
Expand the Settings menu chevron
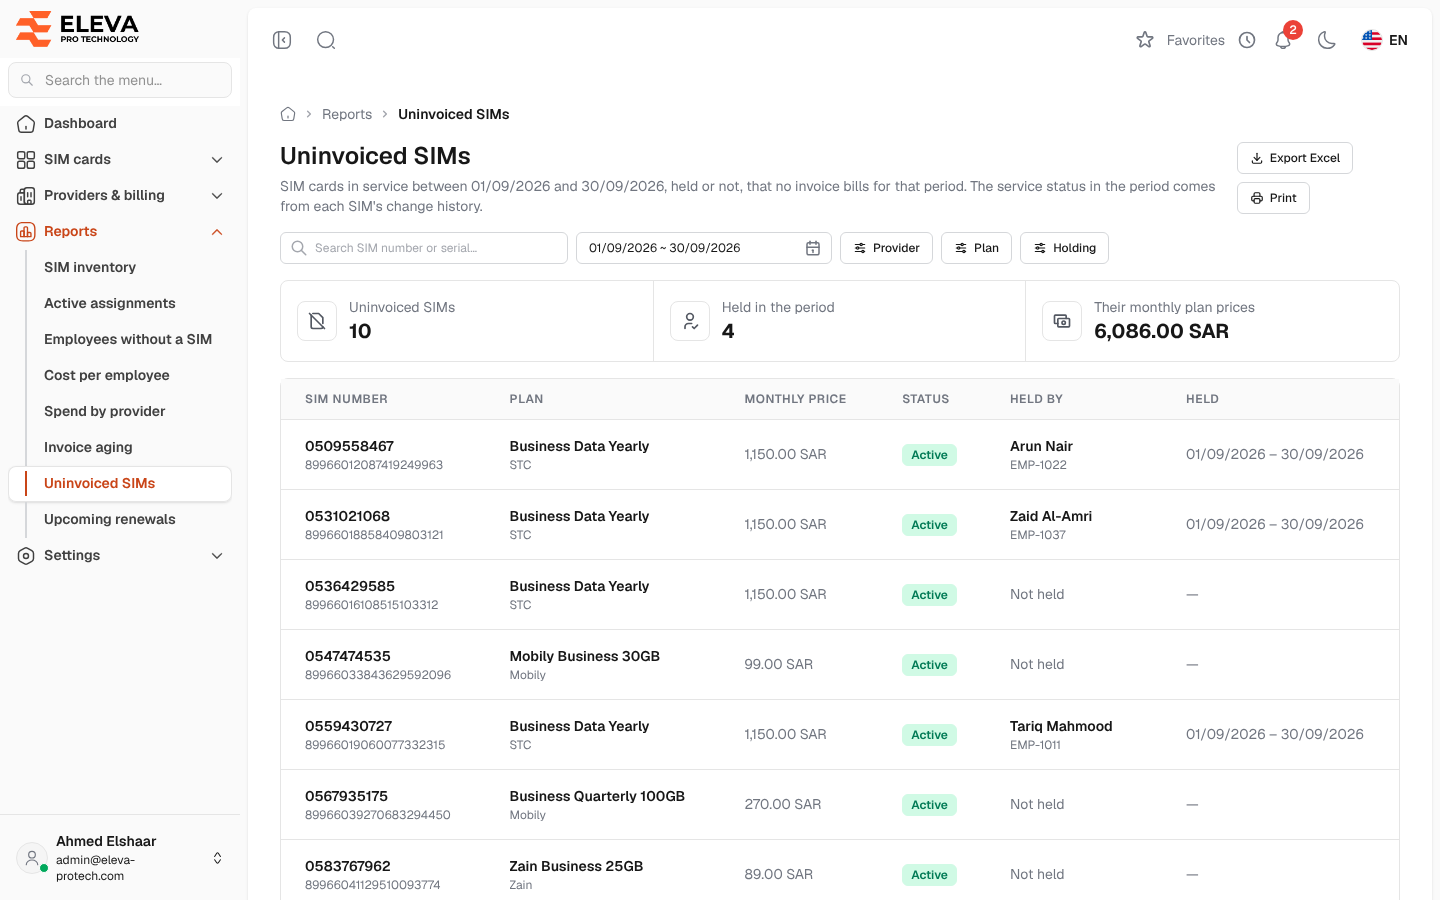pos(217,555)
